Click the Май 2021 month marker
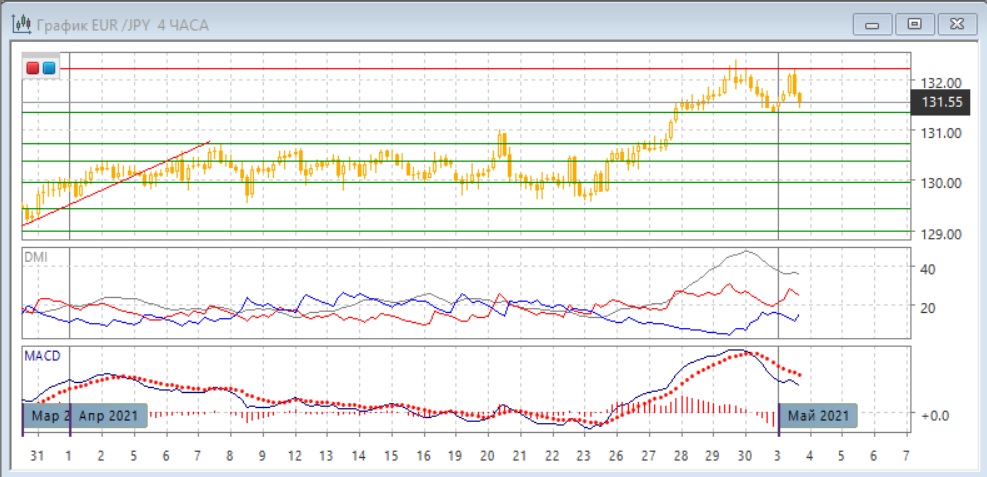987x477 pixels. point(819,415)
